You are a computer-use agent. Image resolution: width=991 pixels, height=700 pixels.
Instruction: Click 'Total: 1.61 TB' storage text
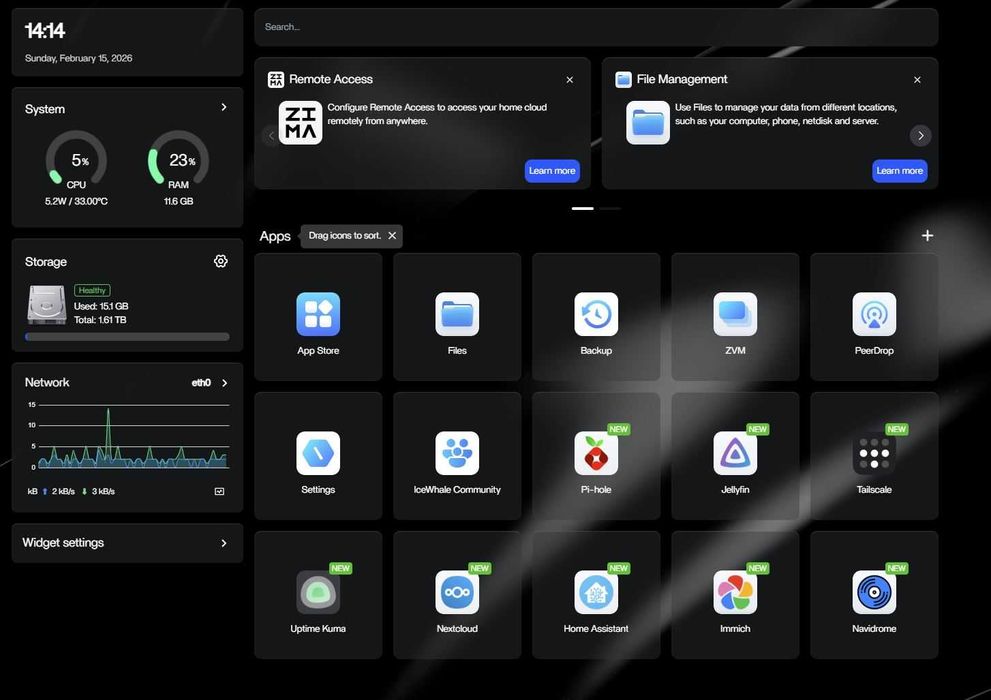(100, 320)
